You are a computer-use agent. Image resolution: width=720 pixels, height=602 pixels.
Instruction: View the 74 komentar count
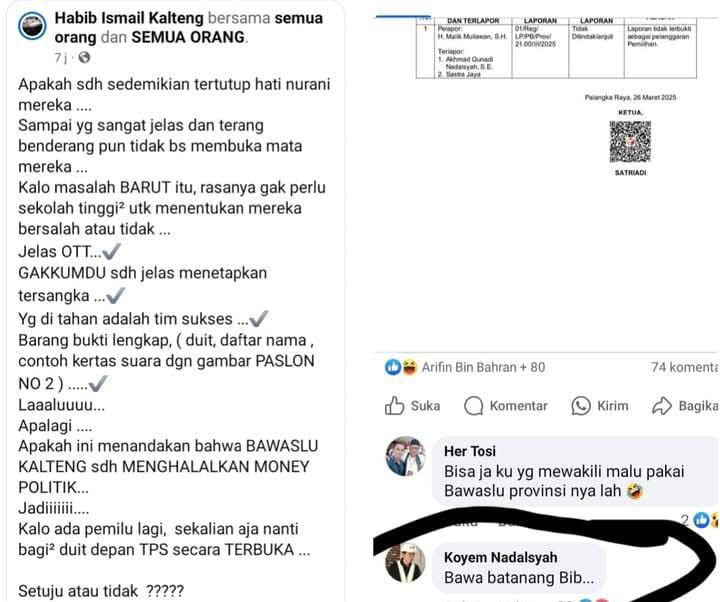[685, 367]
